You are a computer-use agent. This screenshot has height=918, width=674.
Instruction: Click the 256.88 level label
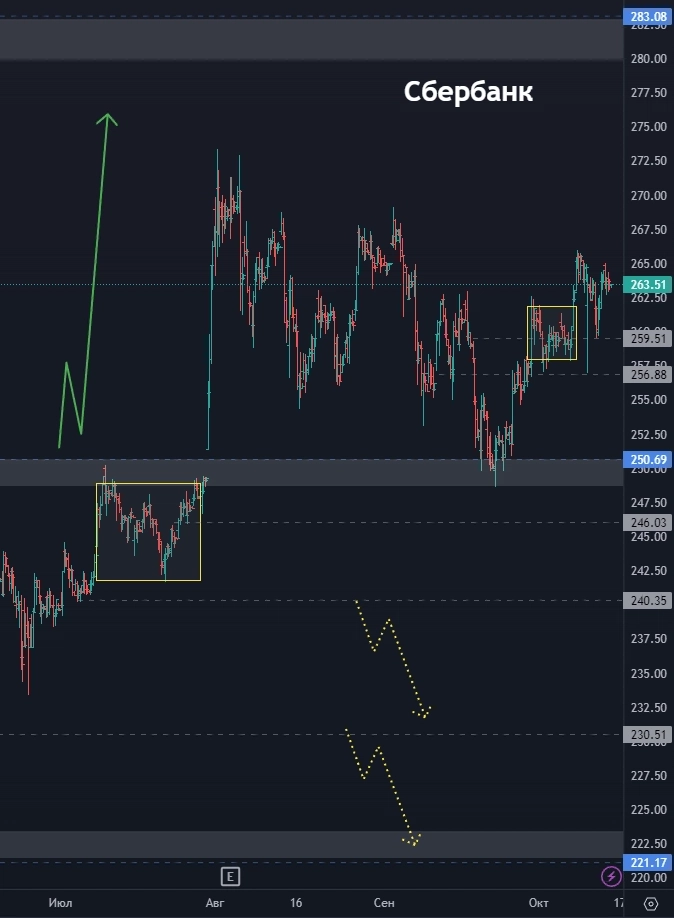coord(648,375)
